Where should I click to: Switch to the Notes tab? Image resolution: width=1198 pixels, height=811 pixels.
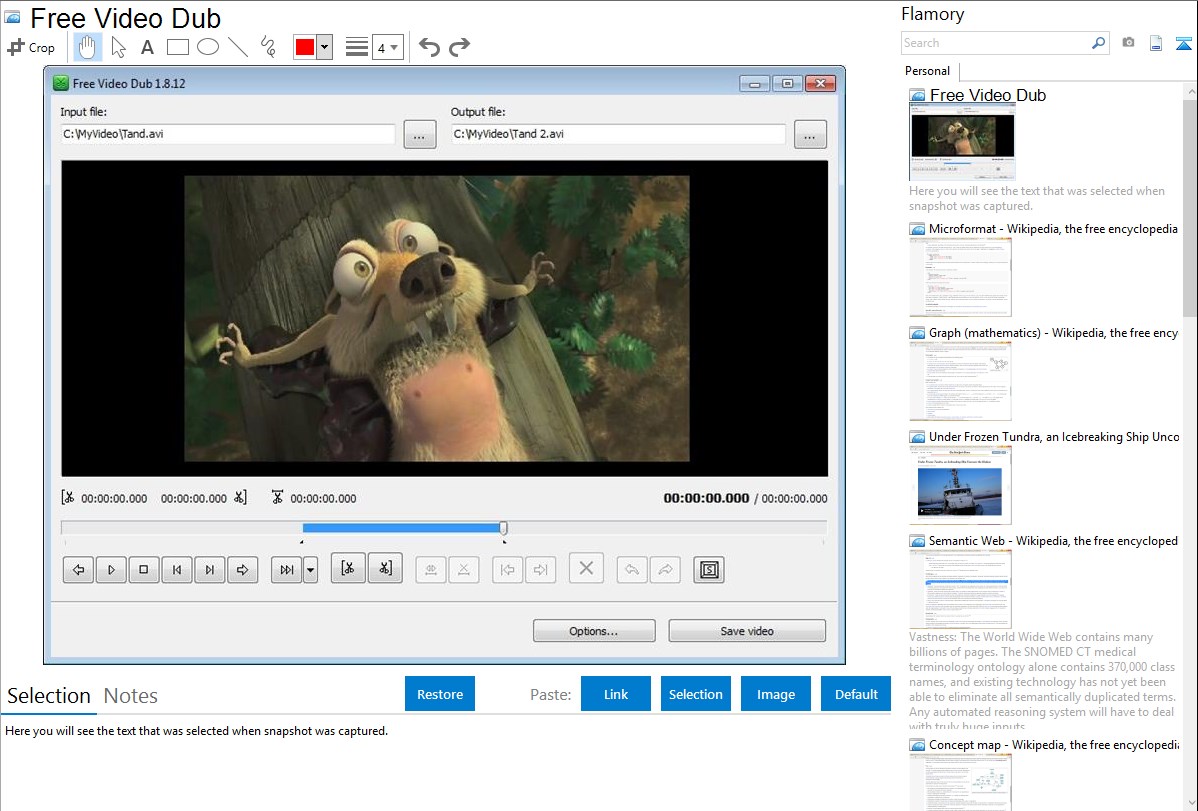(131, 696)
